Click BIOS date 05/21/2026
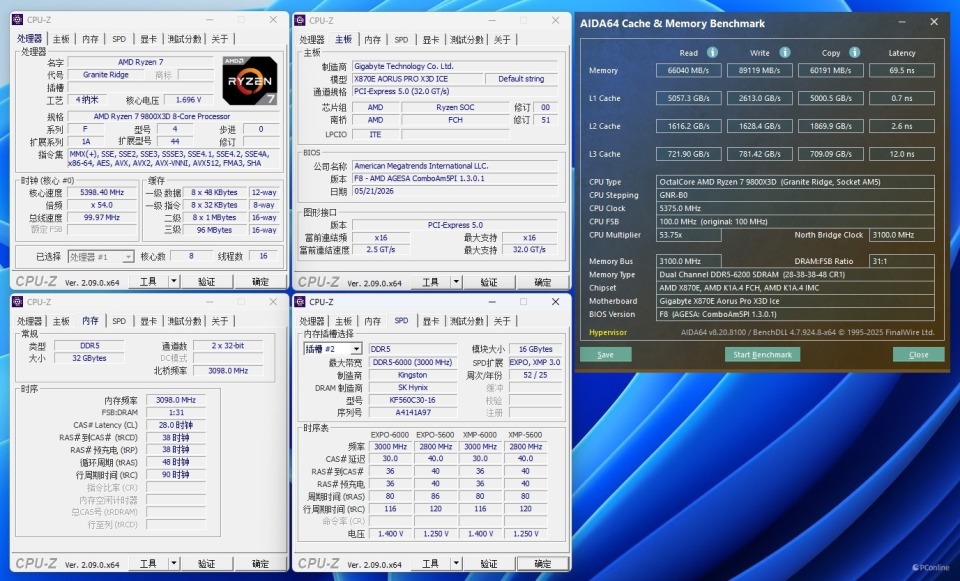This screenshot has height=581, width=960. coord(455,191)
